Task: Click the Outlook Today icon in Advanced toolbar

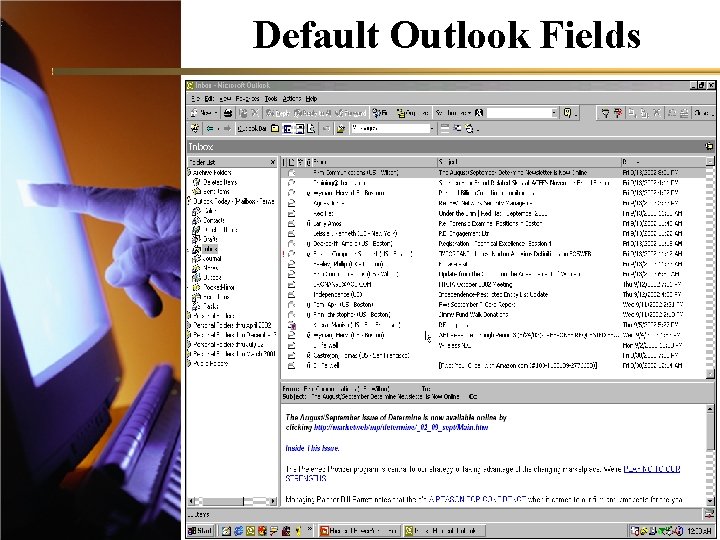Action: 195,129
